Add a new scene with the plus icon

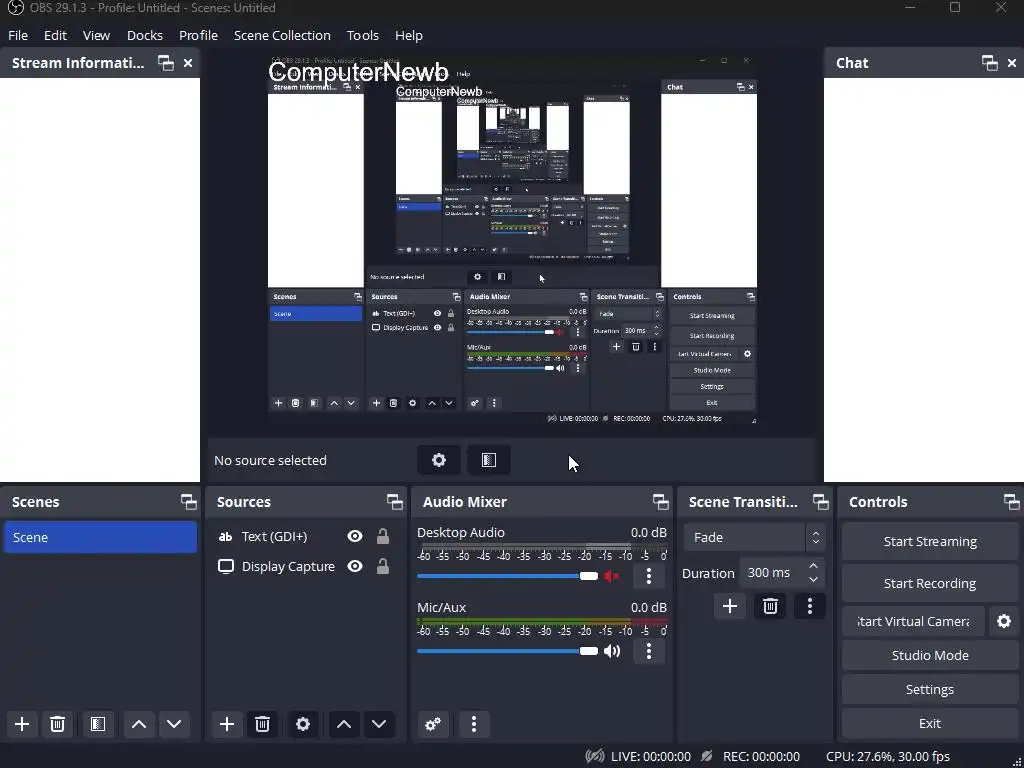22,724
